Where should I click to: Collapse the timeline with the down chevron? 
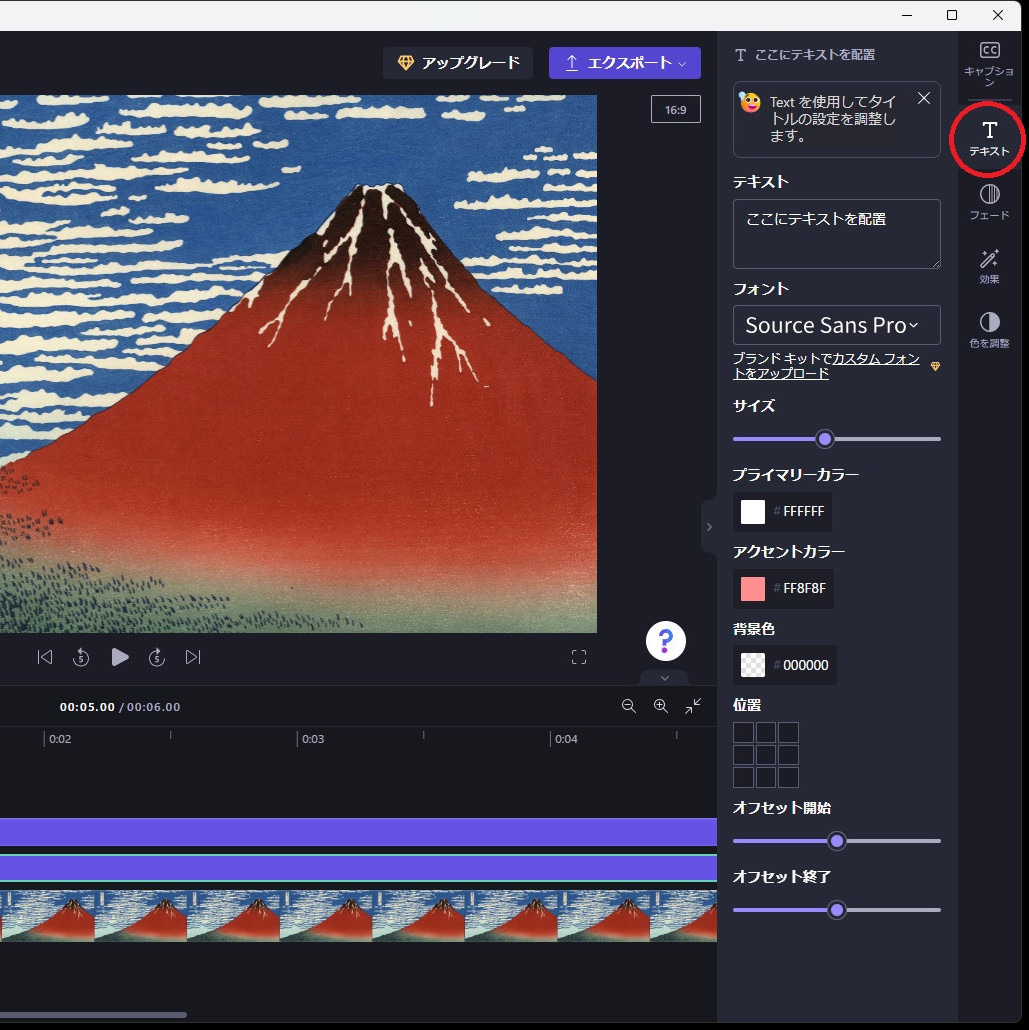[665, 678]
